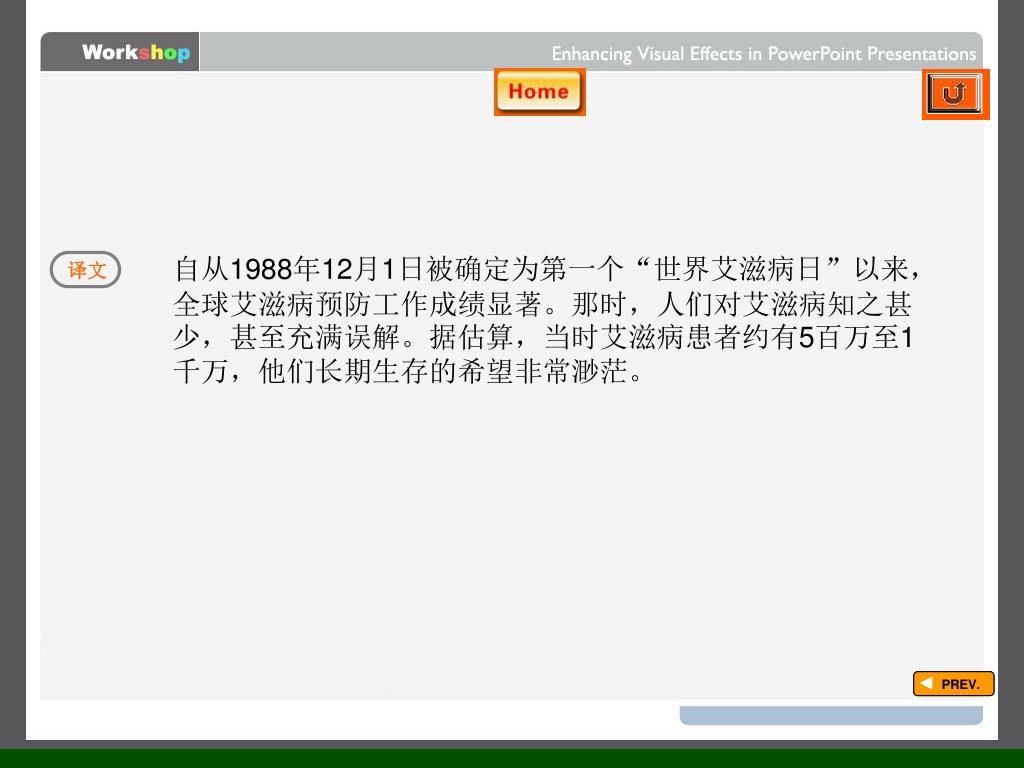Click the Workshop logo tab

[120, 52]
